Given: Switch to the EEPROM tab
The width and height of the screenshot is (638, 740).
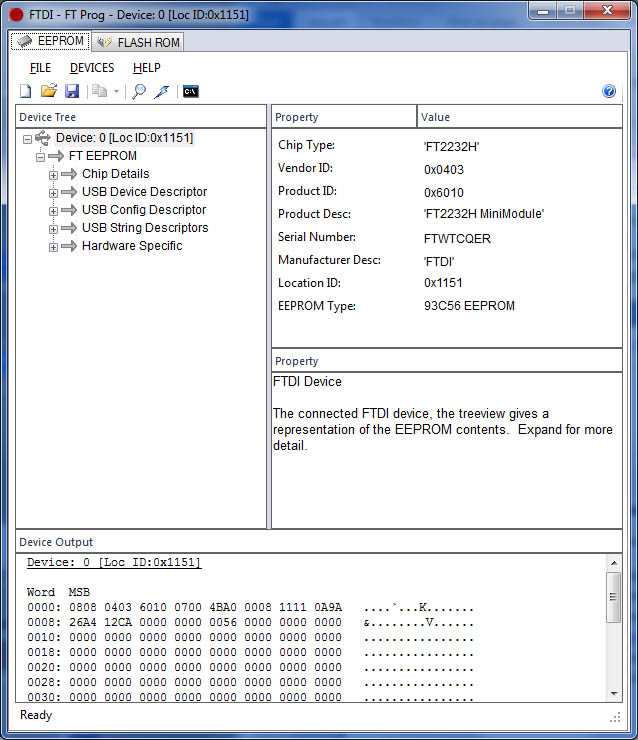Looking at the screenshot, I should point(50,42).
